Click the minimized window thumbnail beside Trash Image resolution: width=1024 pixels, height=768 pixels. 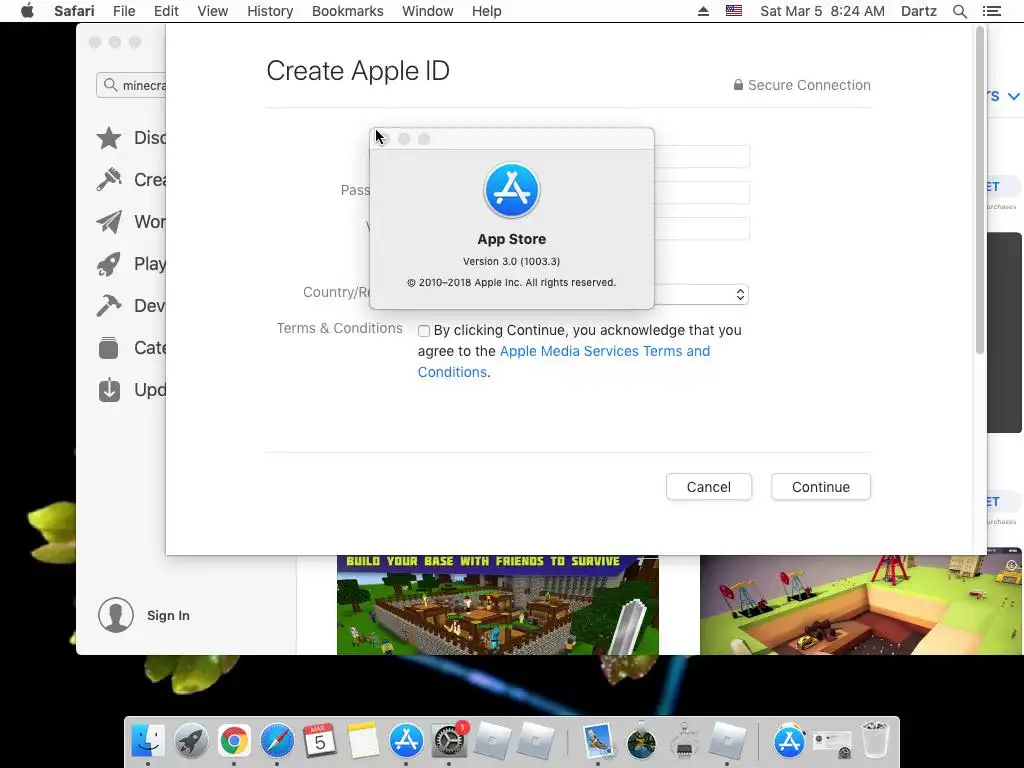click(x=831, y=743)
